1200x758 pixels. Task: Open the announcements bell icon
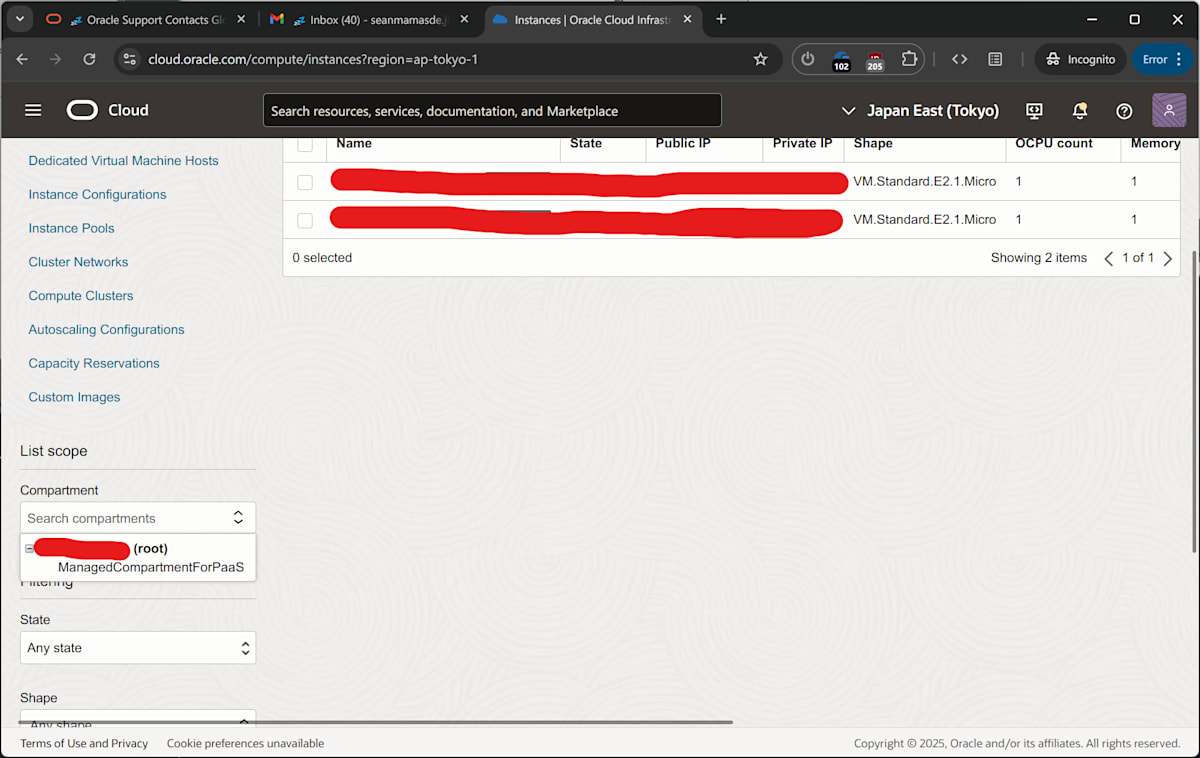coord(1080,110)
